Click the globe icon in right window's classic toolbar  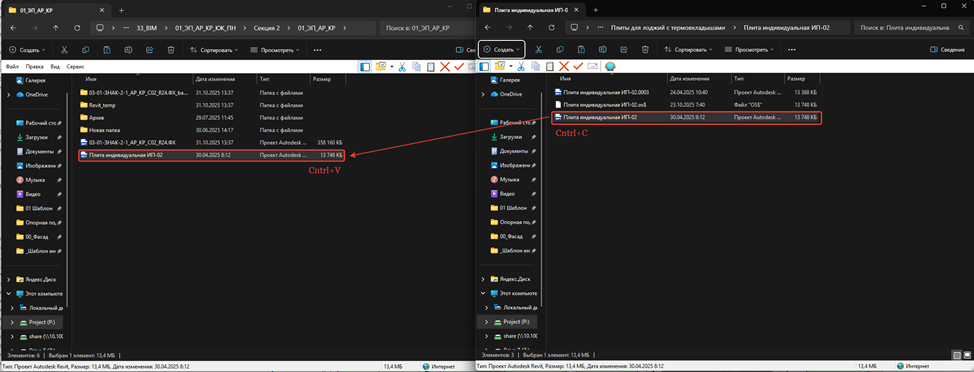610,66
